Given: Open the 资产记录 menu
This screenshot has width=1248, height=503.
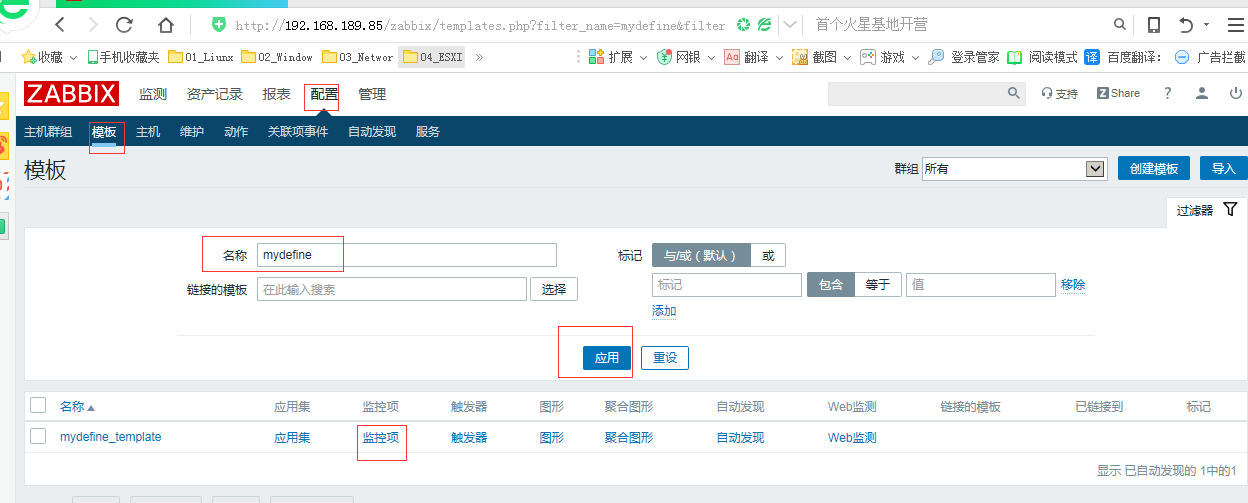Looking at the screenshot, I should point(215,94).
